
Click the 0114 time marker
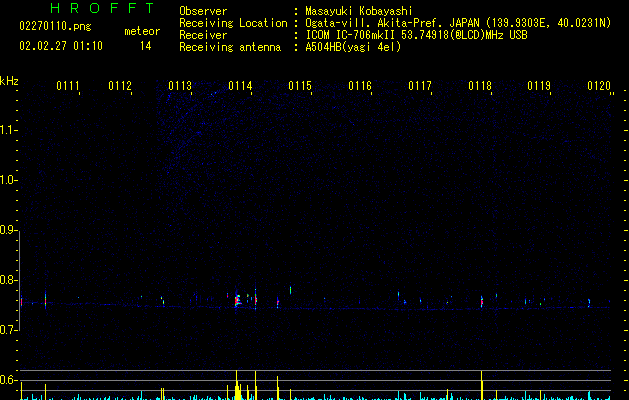[240, 86]
